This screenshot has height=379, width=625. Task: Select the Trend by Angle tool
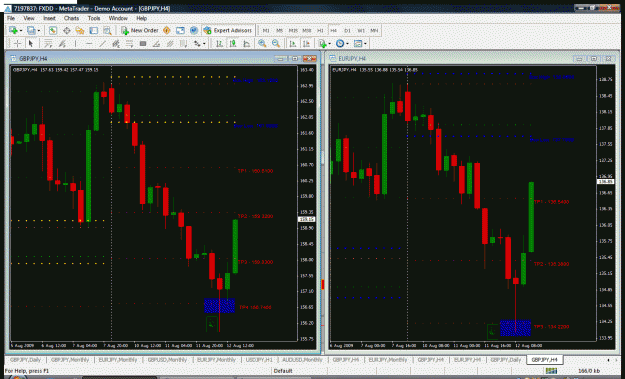(156, 43)
